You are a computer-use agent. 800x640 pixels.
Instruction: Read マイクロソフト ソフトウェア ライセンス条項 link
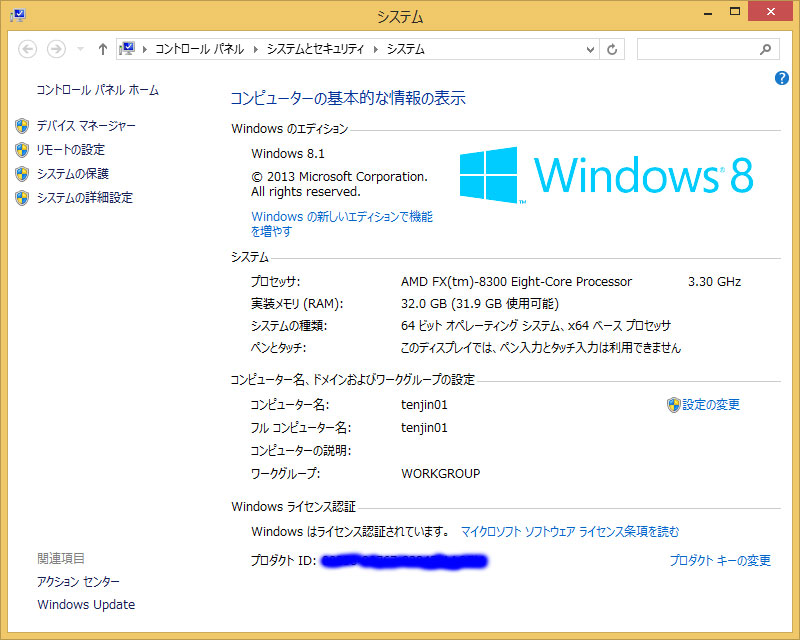click(570, 532)
